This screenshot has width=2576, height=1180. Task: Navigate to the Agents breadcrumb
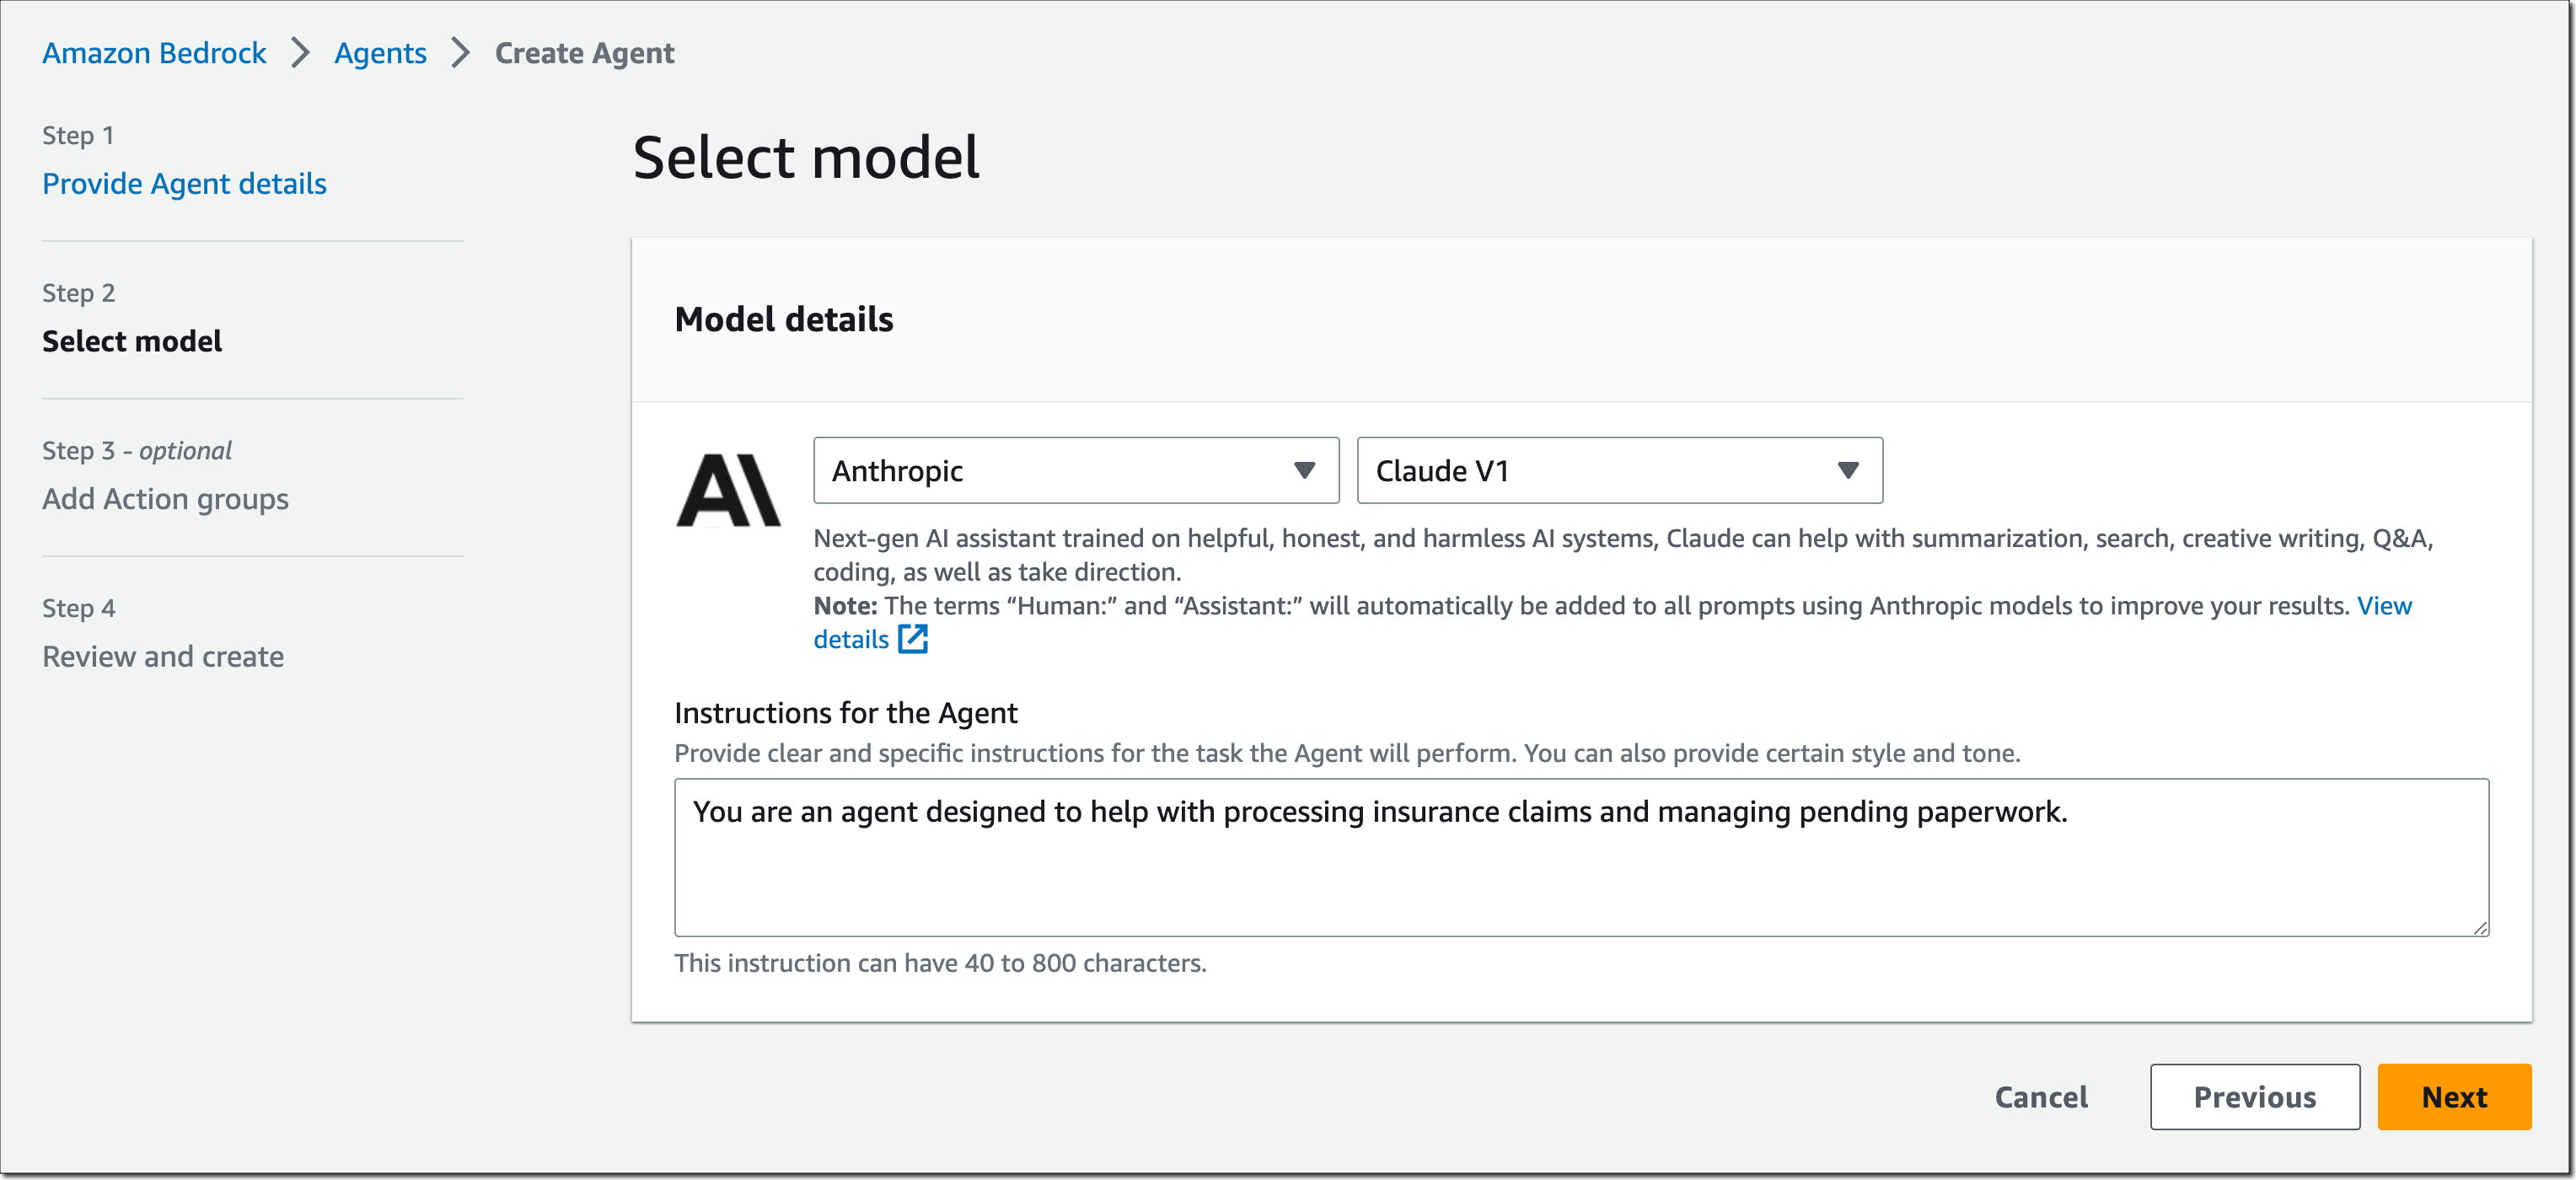pos(380,52)
